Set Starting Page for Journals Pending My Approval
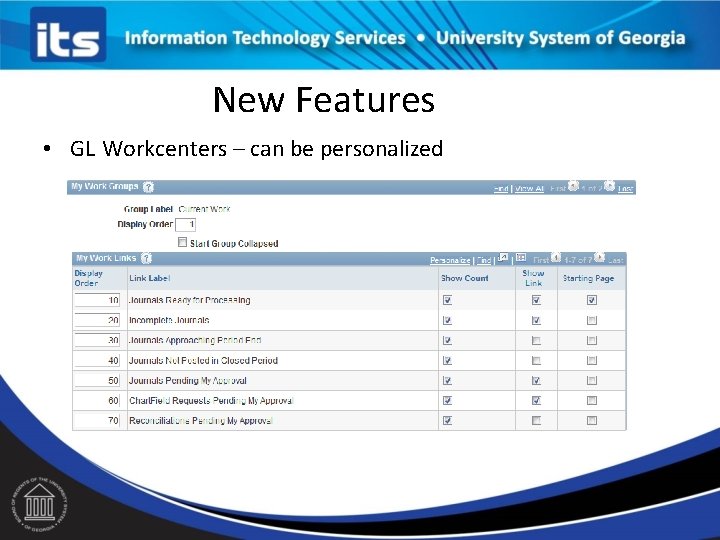 [592, 381]
